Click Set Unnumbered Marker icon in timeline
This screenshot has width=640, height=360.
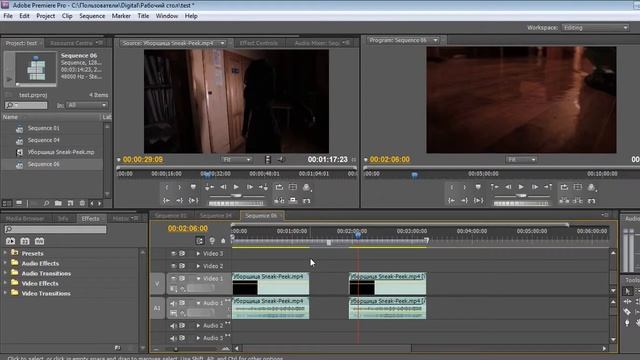[223, 241]
